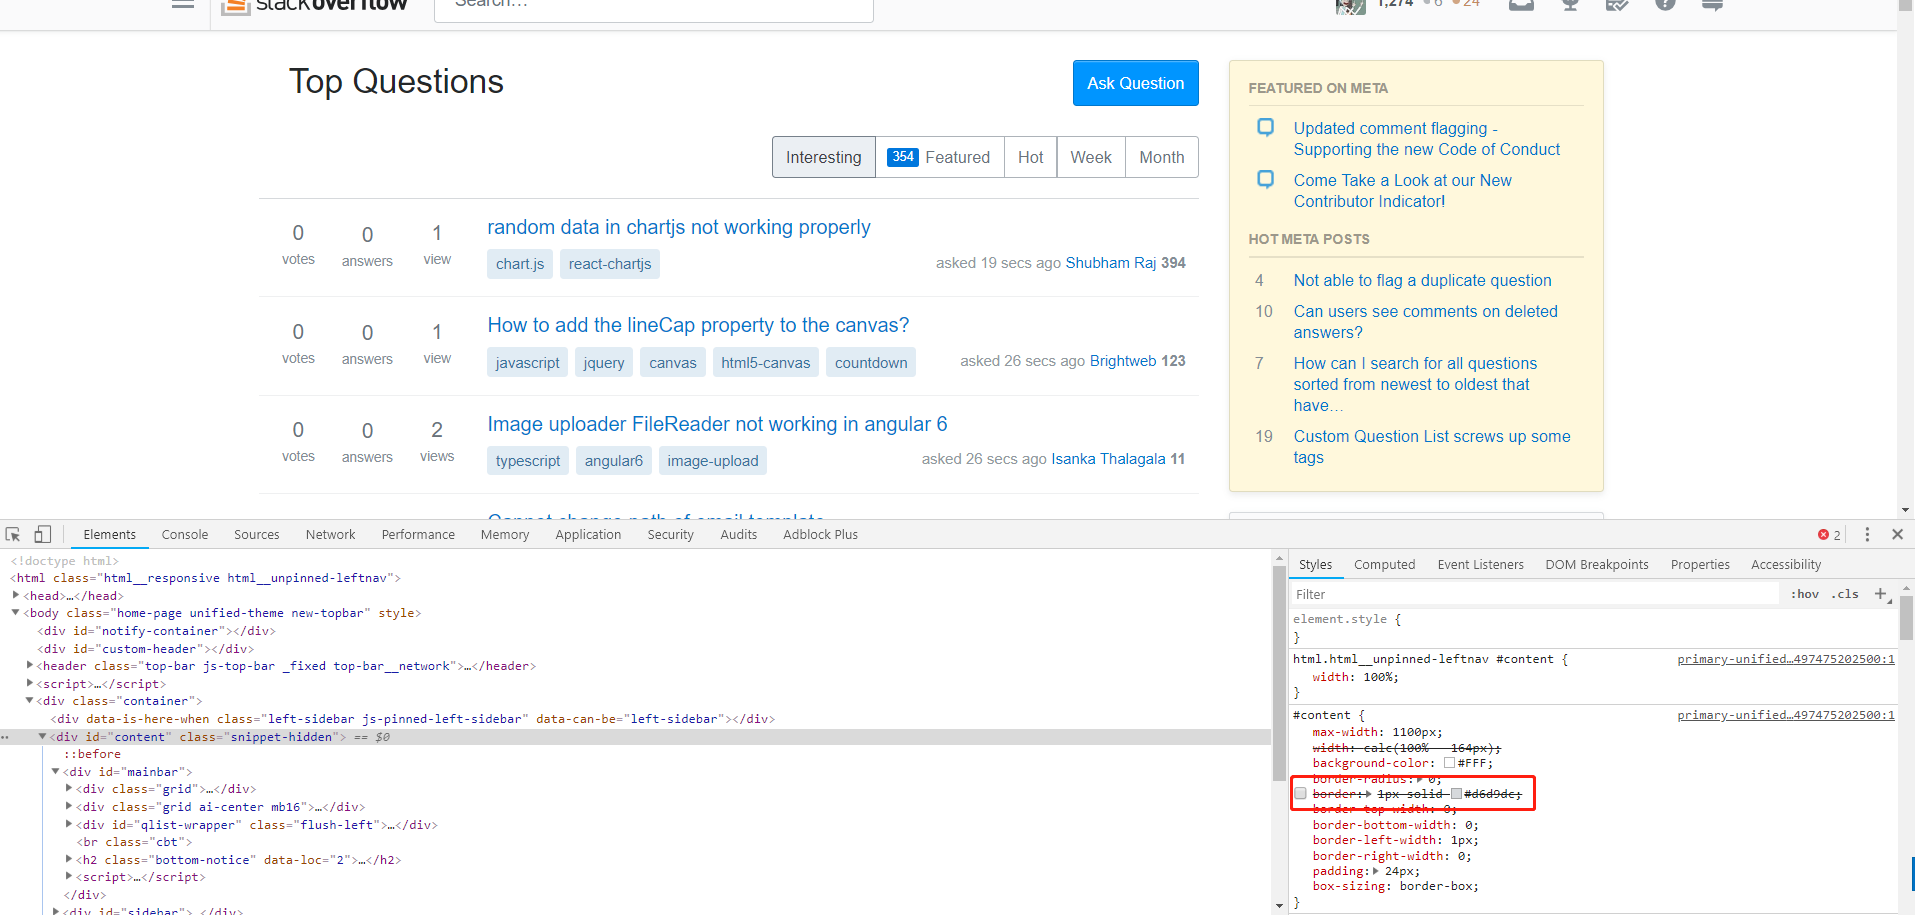Open the Event Listeners tab
This screenshot has height=915, width=1915.
(x=1480, y=565)
